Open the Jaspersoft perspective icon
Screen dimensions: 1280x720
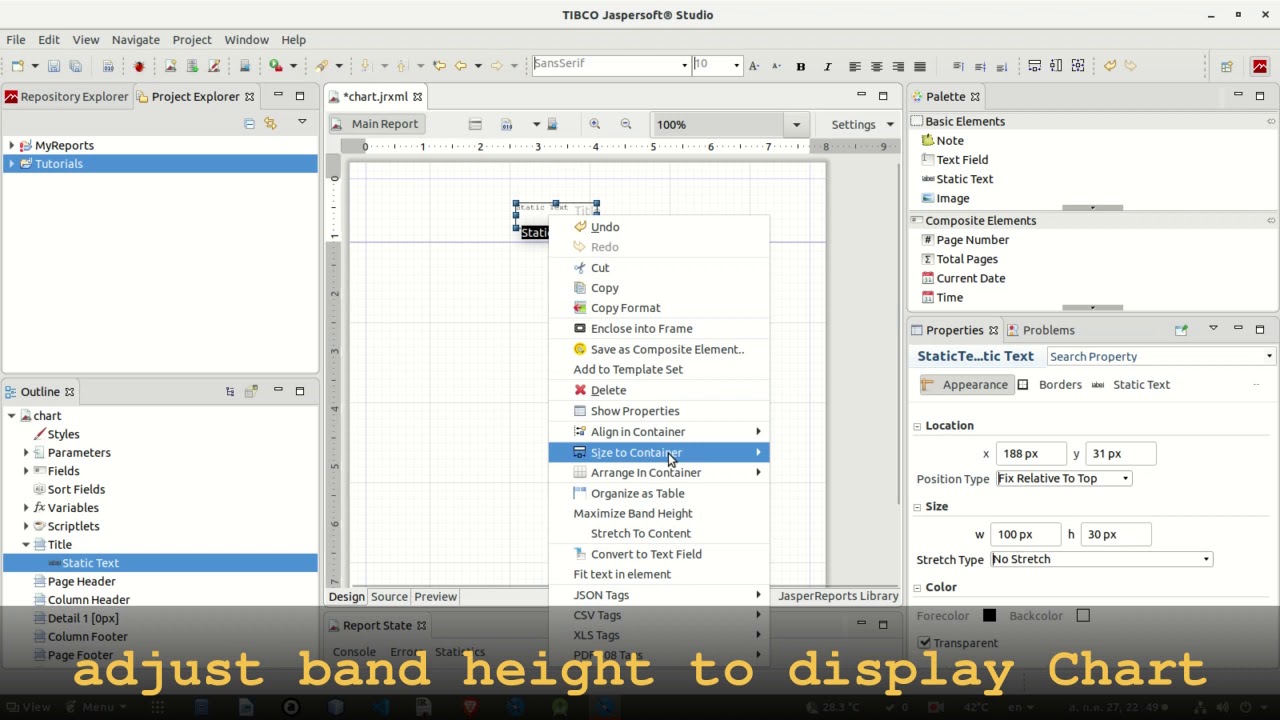pyautogui.click(x=1260, y=66)
